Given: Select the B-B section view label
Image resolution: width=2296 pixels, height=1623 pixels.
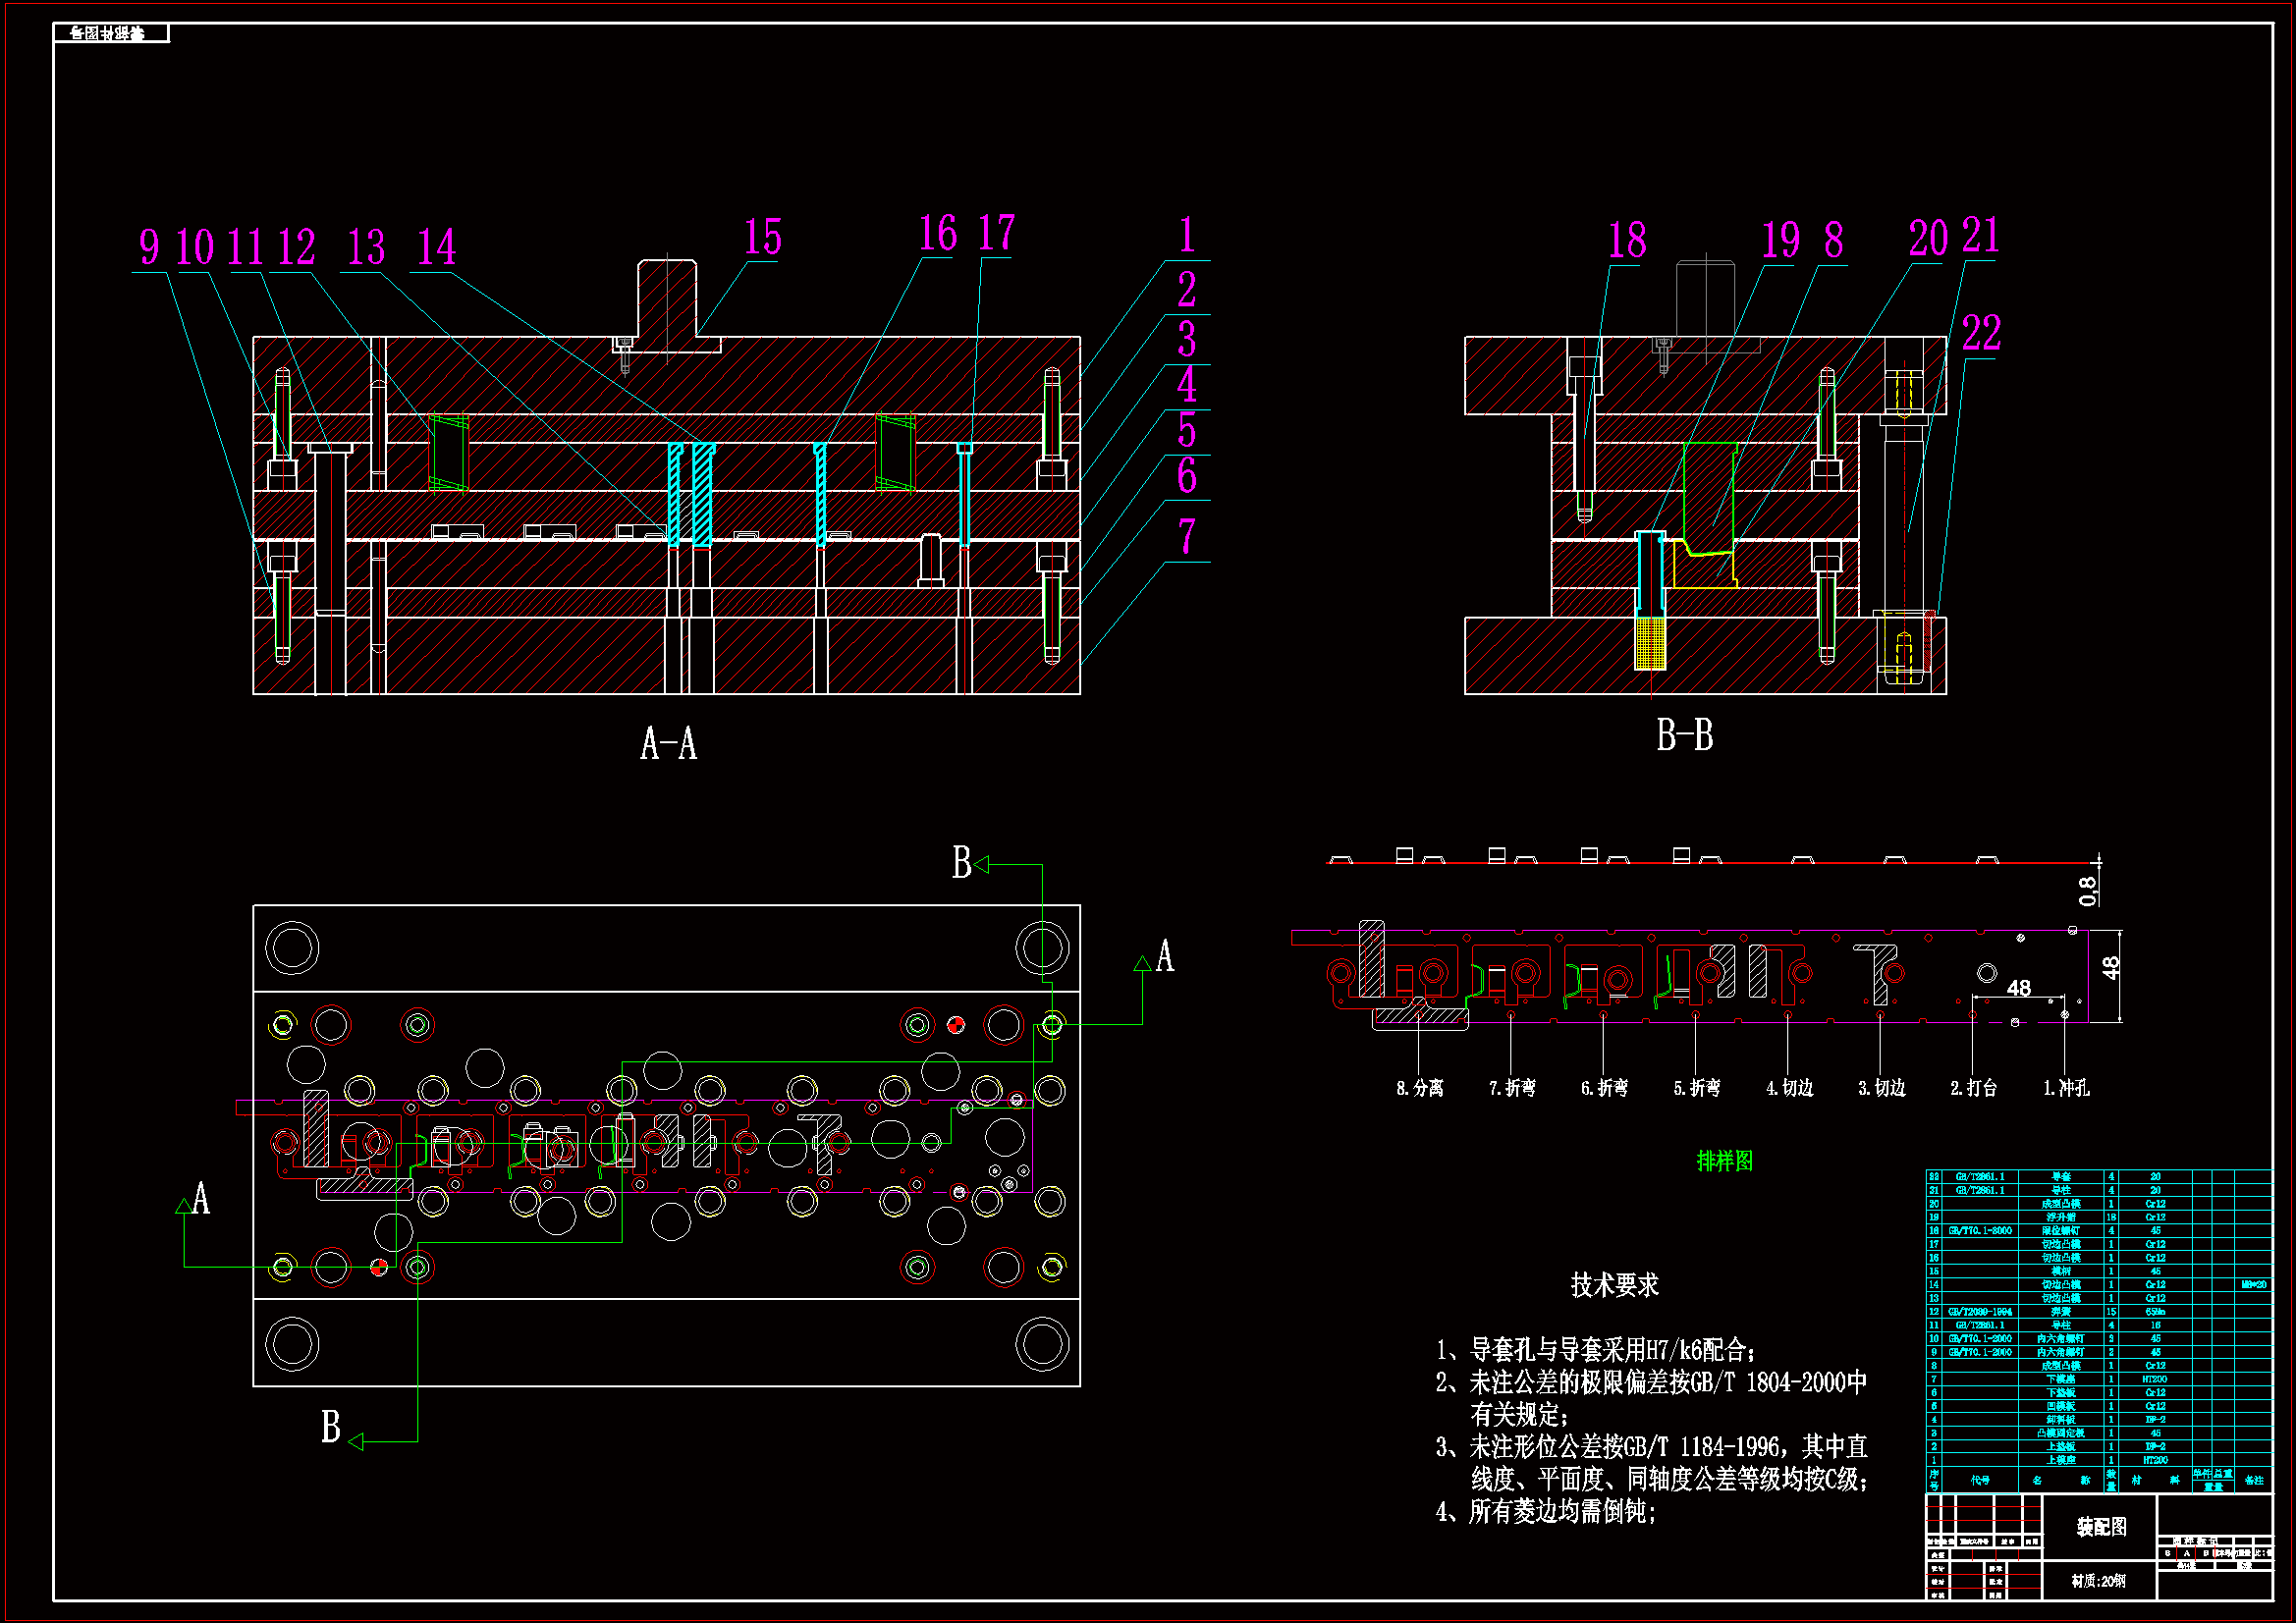Looking at the screenshot, I should coord(1684,736).
